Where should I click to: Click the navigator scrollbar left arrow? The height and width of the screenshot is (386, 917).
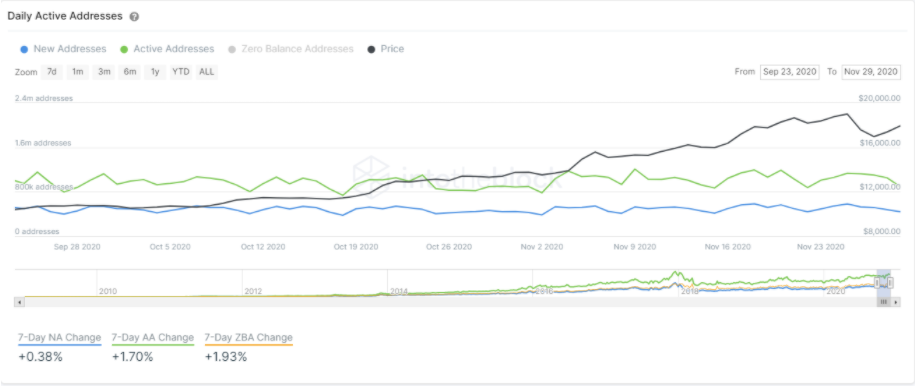19,302
